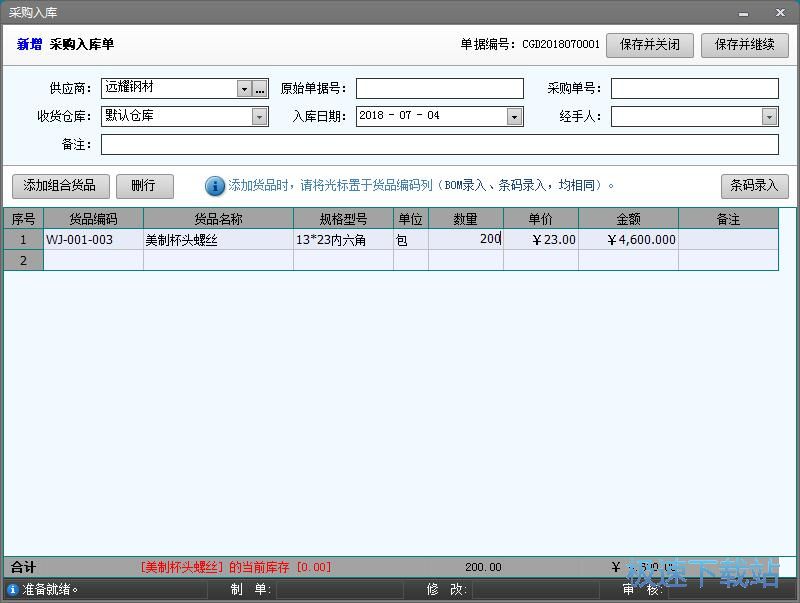Click the red current stock message in totals row

coord(236,567)
